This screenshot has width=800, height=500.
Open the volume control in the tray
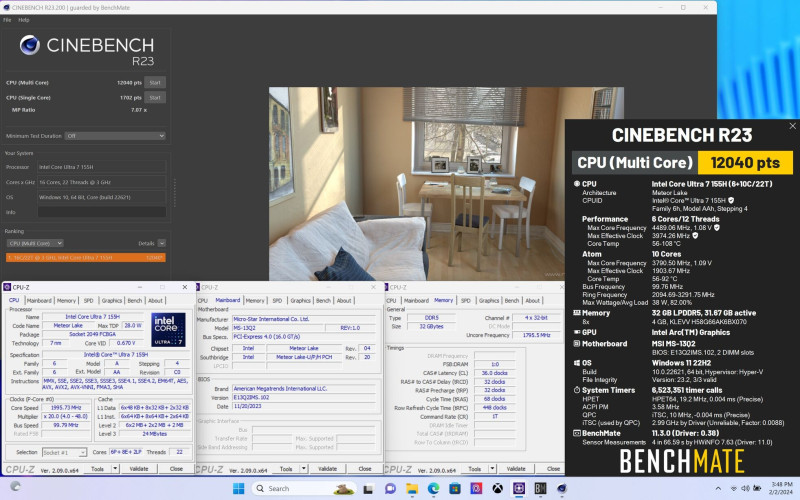click(745, 488)
